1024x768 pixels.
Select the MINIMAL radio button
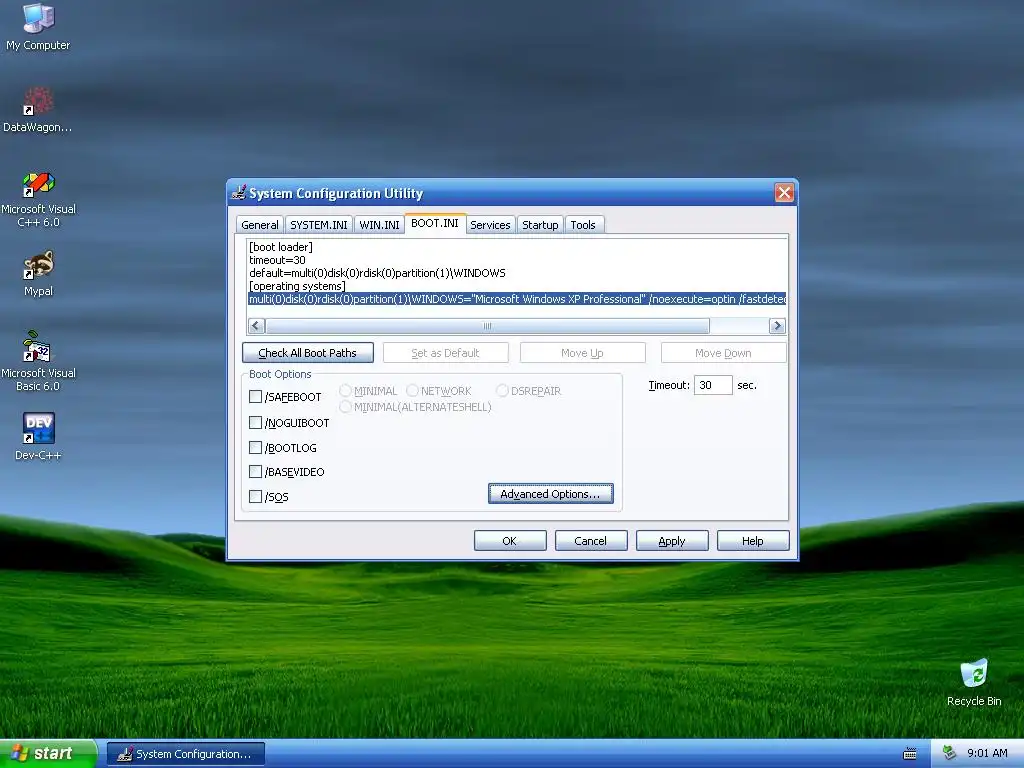point(345,391)
